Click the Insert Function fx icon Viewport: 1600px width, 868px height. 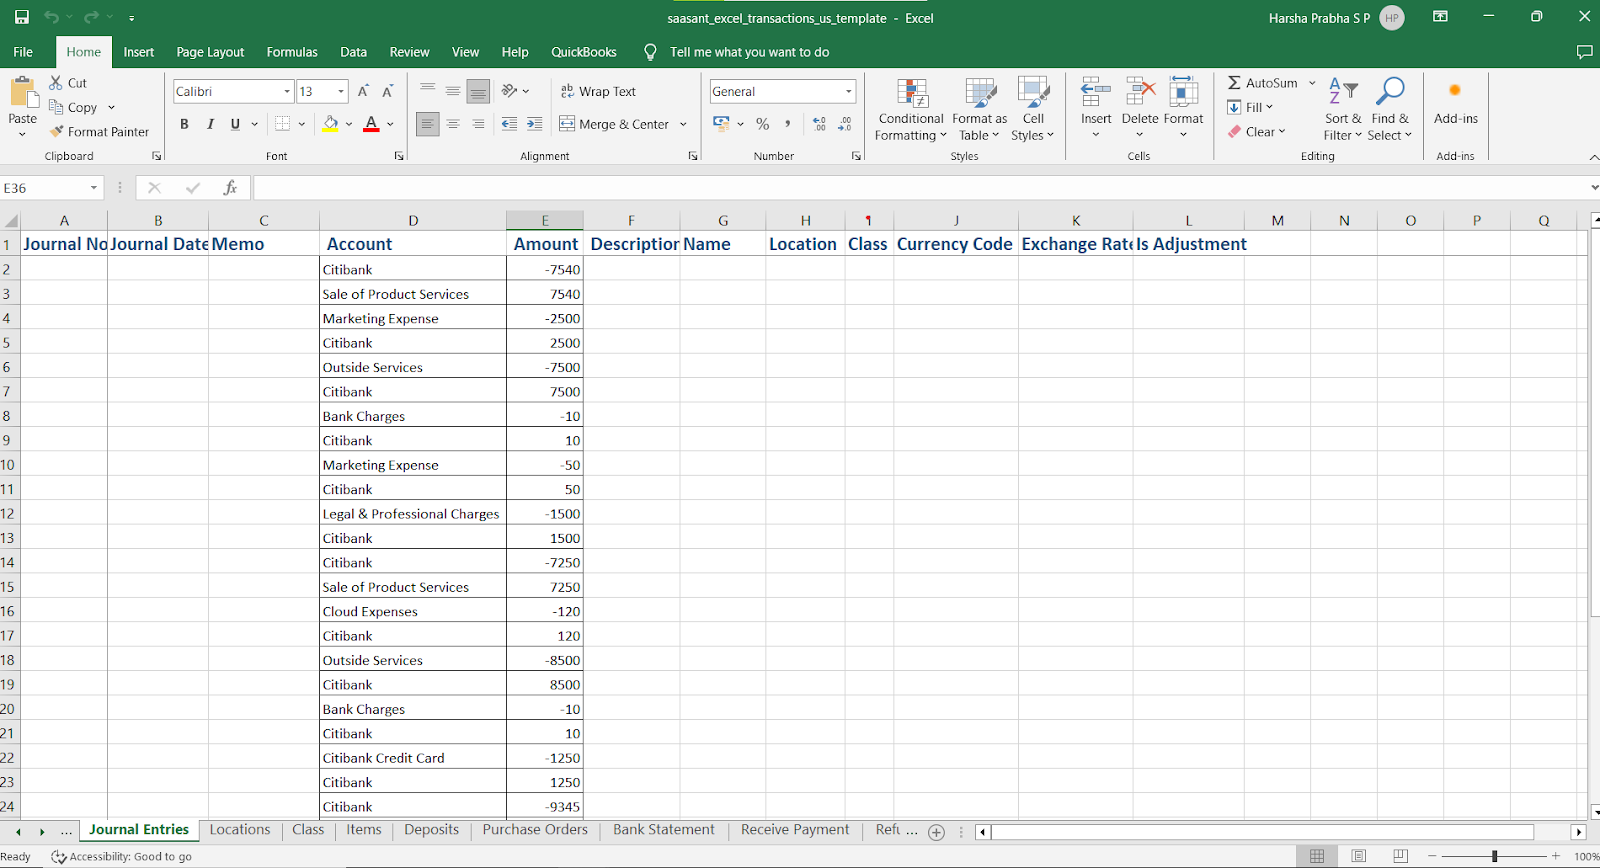pyautogui.click(x=230, y=187)
